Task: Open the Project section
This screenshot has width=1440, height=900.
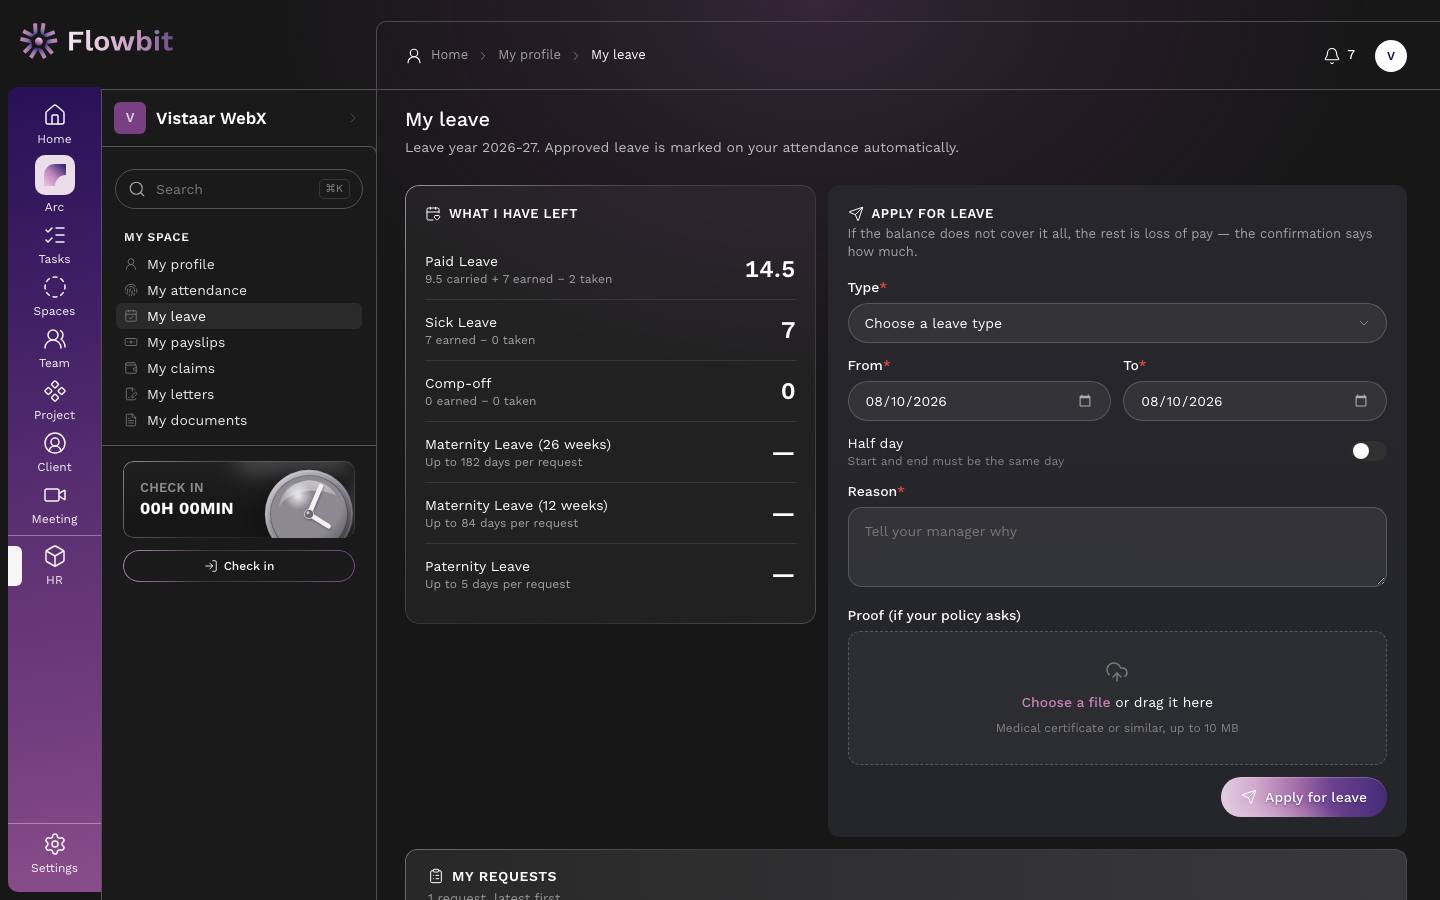Action: click(54, 401)
